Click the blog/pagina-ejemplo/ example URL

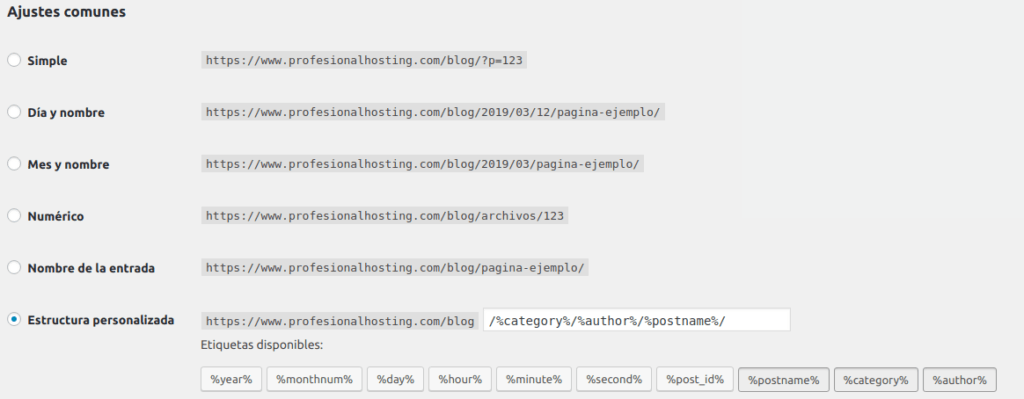(395, 267)
